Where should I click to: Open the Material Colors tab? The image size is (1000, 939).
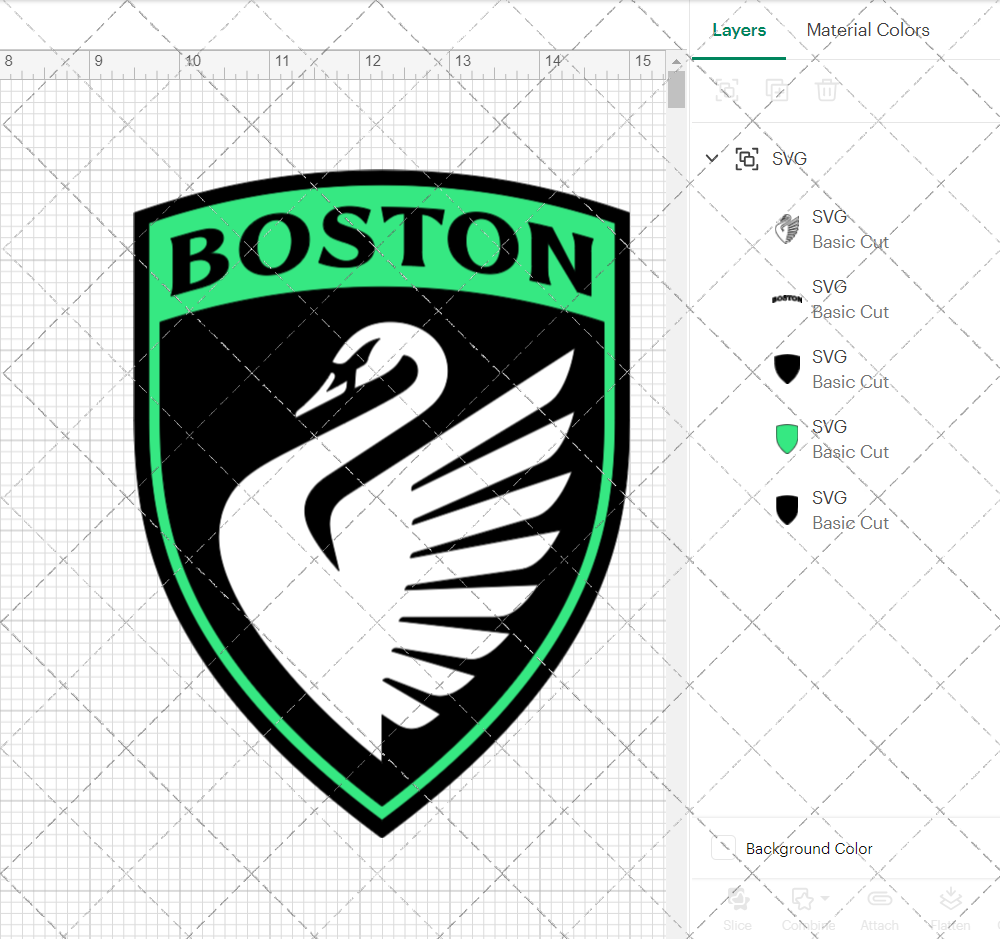coord(867,30)
